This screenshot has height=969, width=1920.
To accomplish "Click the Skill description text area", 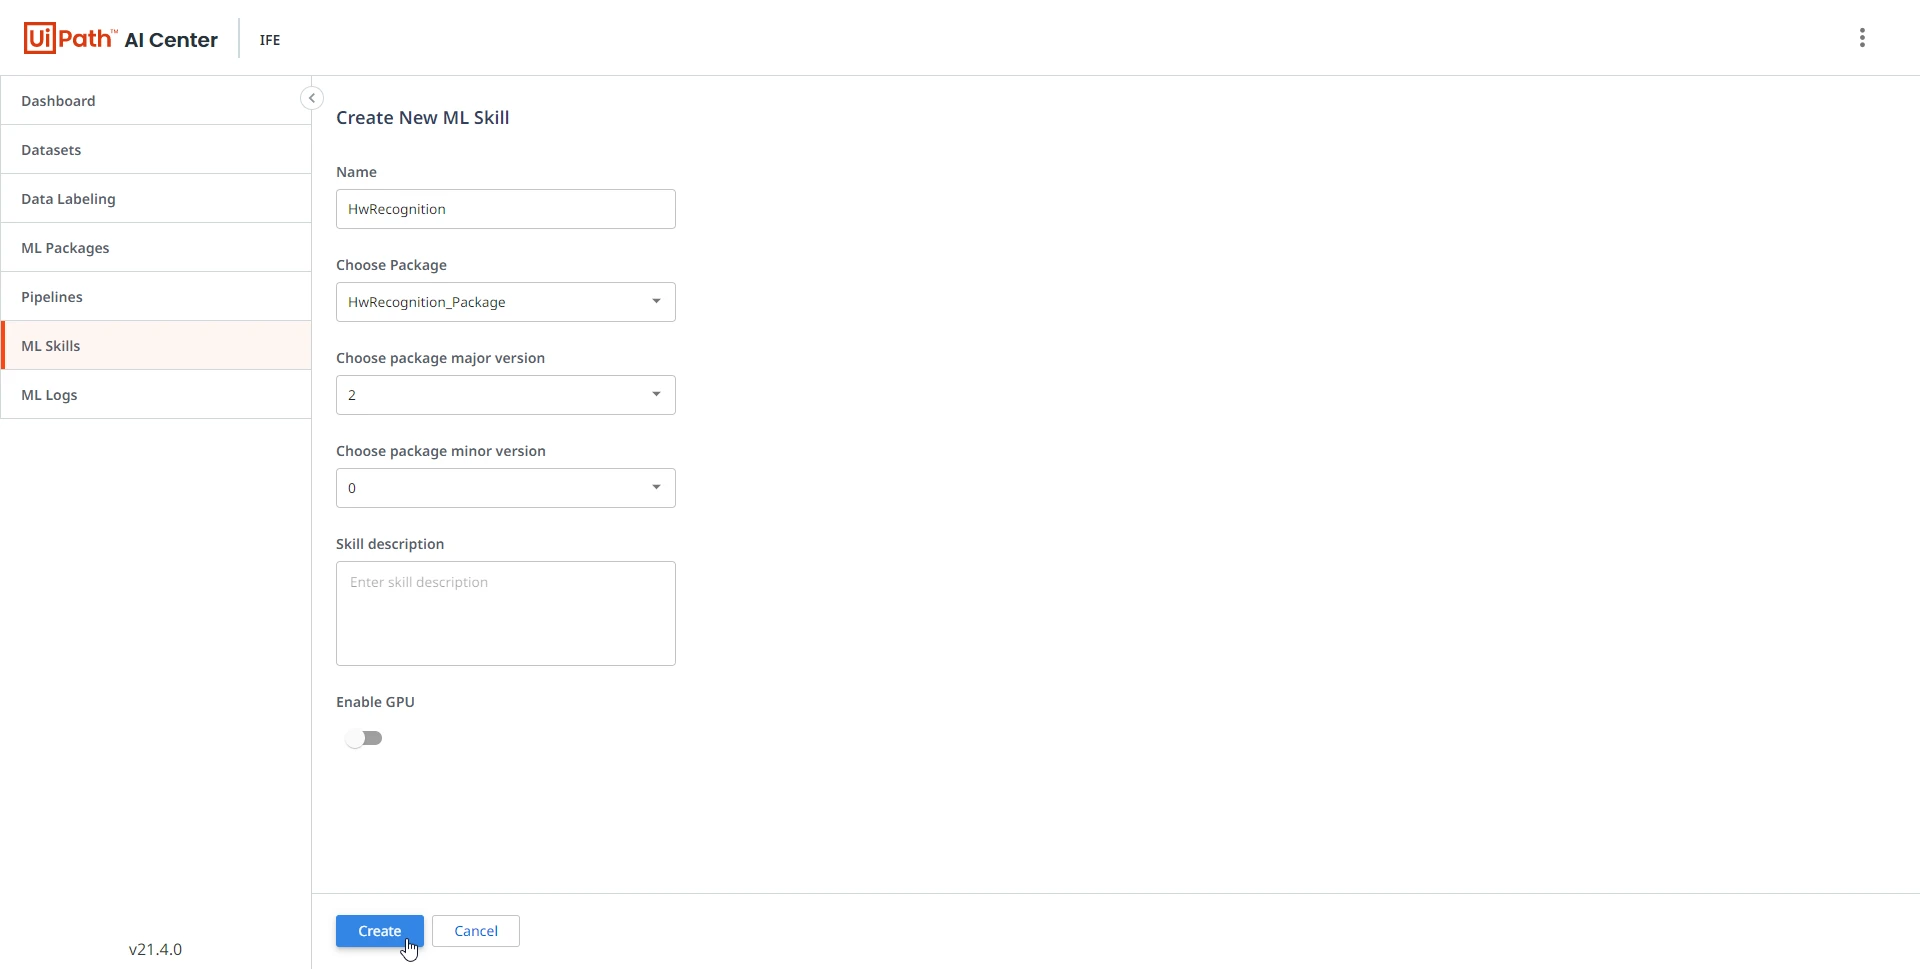I will click(506, 614).
